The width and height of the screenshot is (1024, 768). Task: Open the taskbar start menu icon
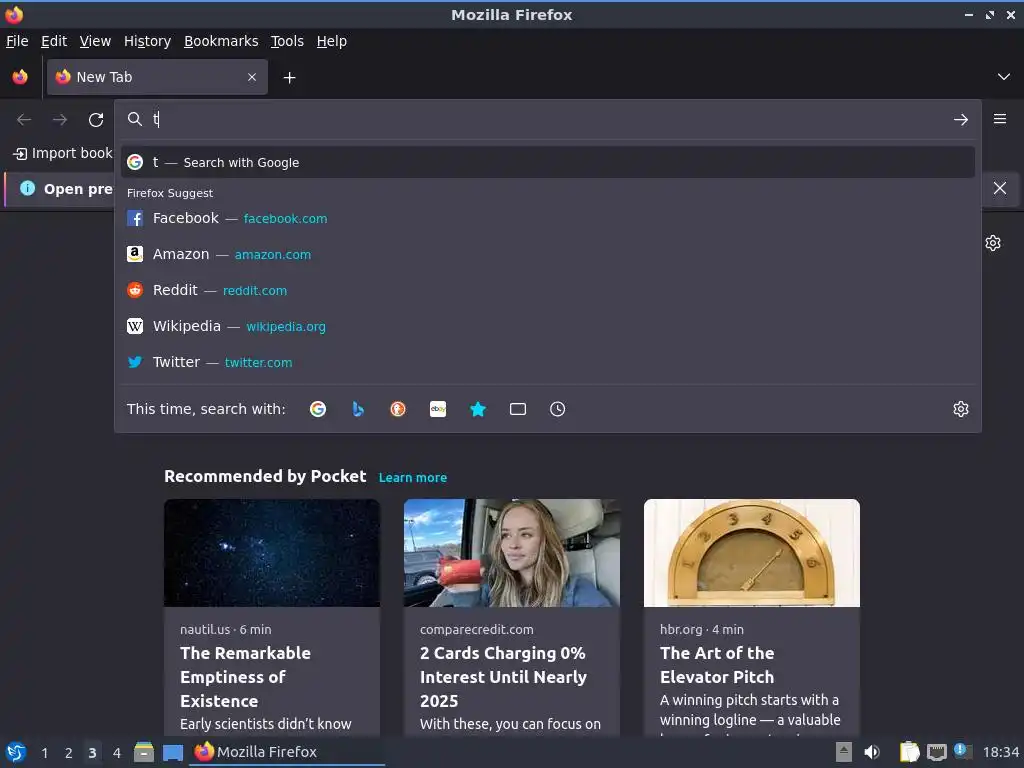16,752
